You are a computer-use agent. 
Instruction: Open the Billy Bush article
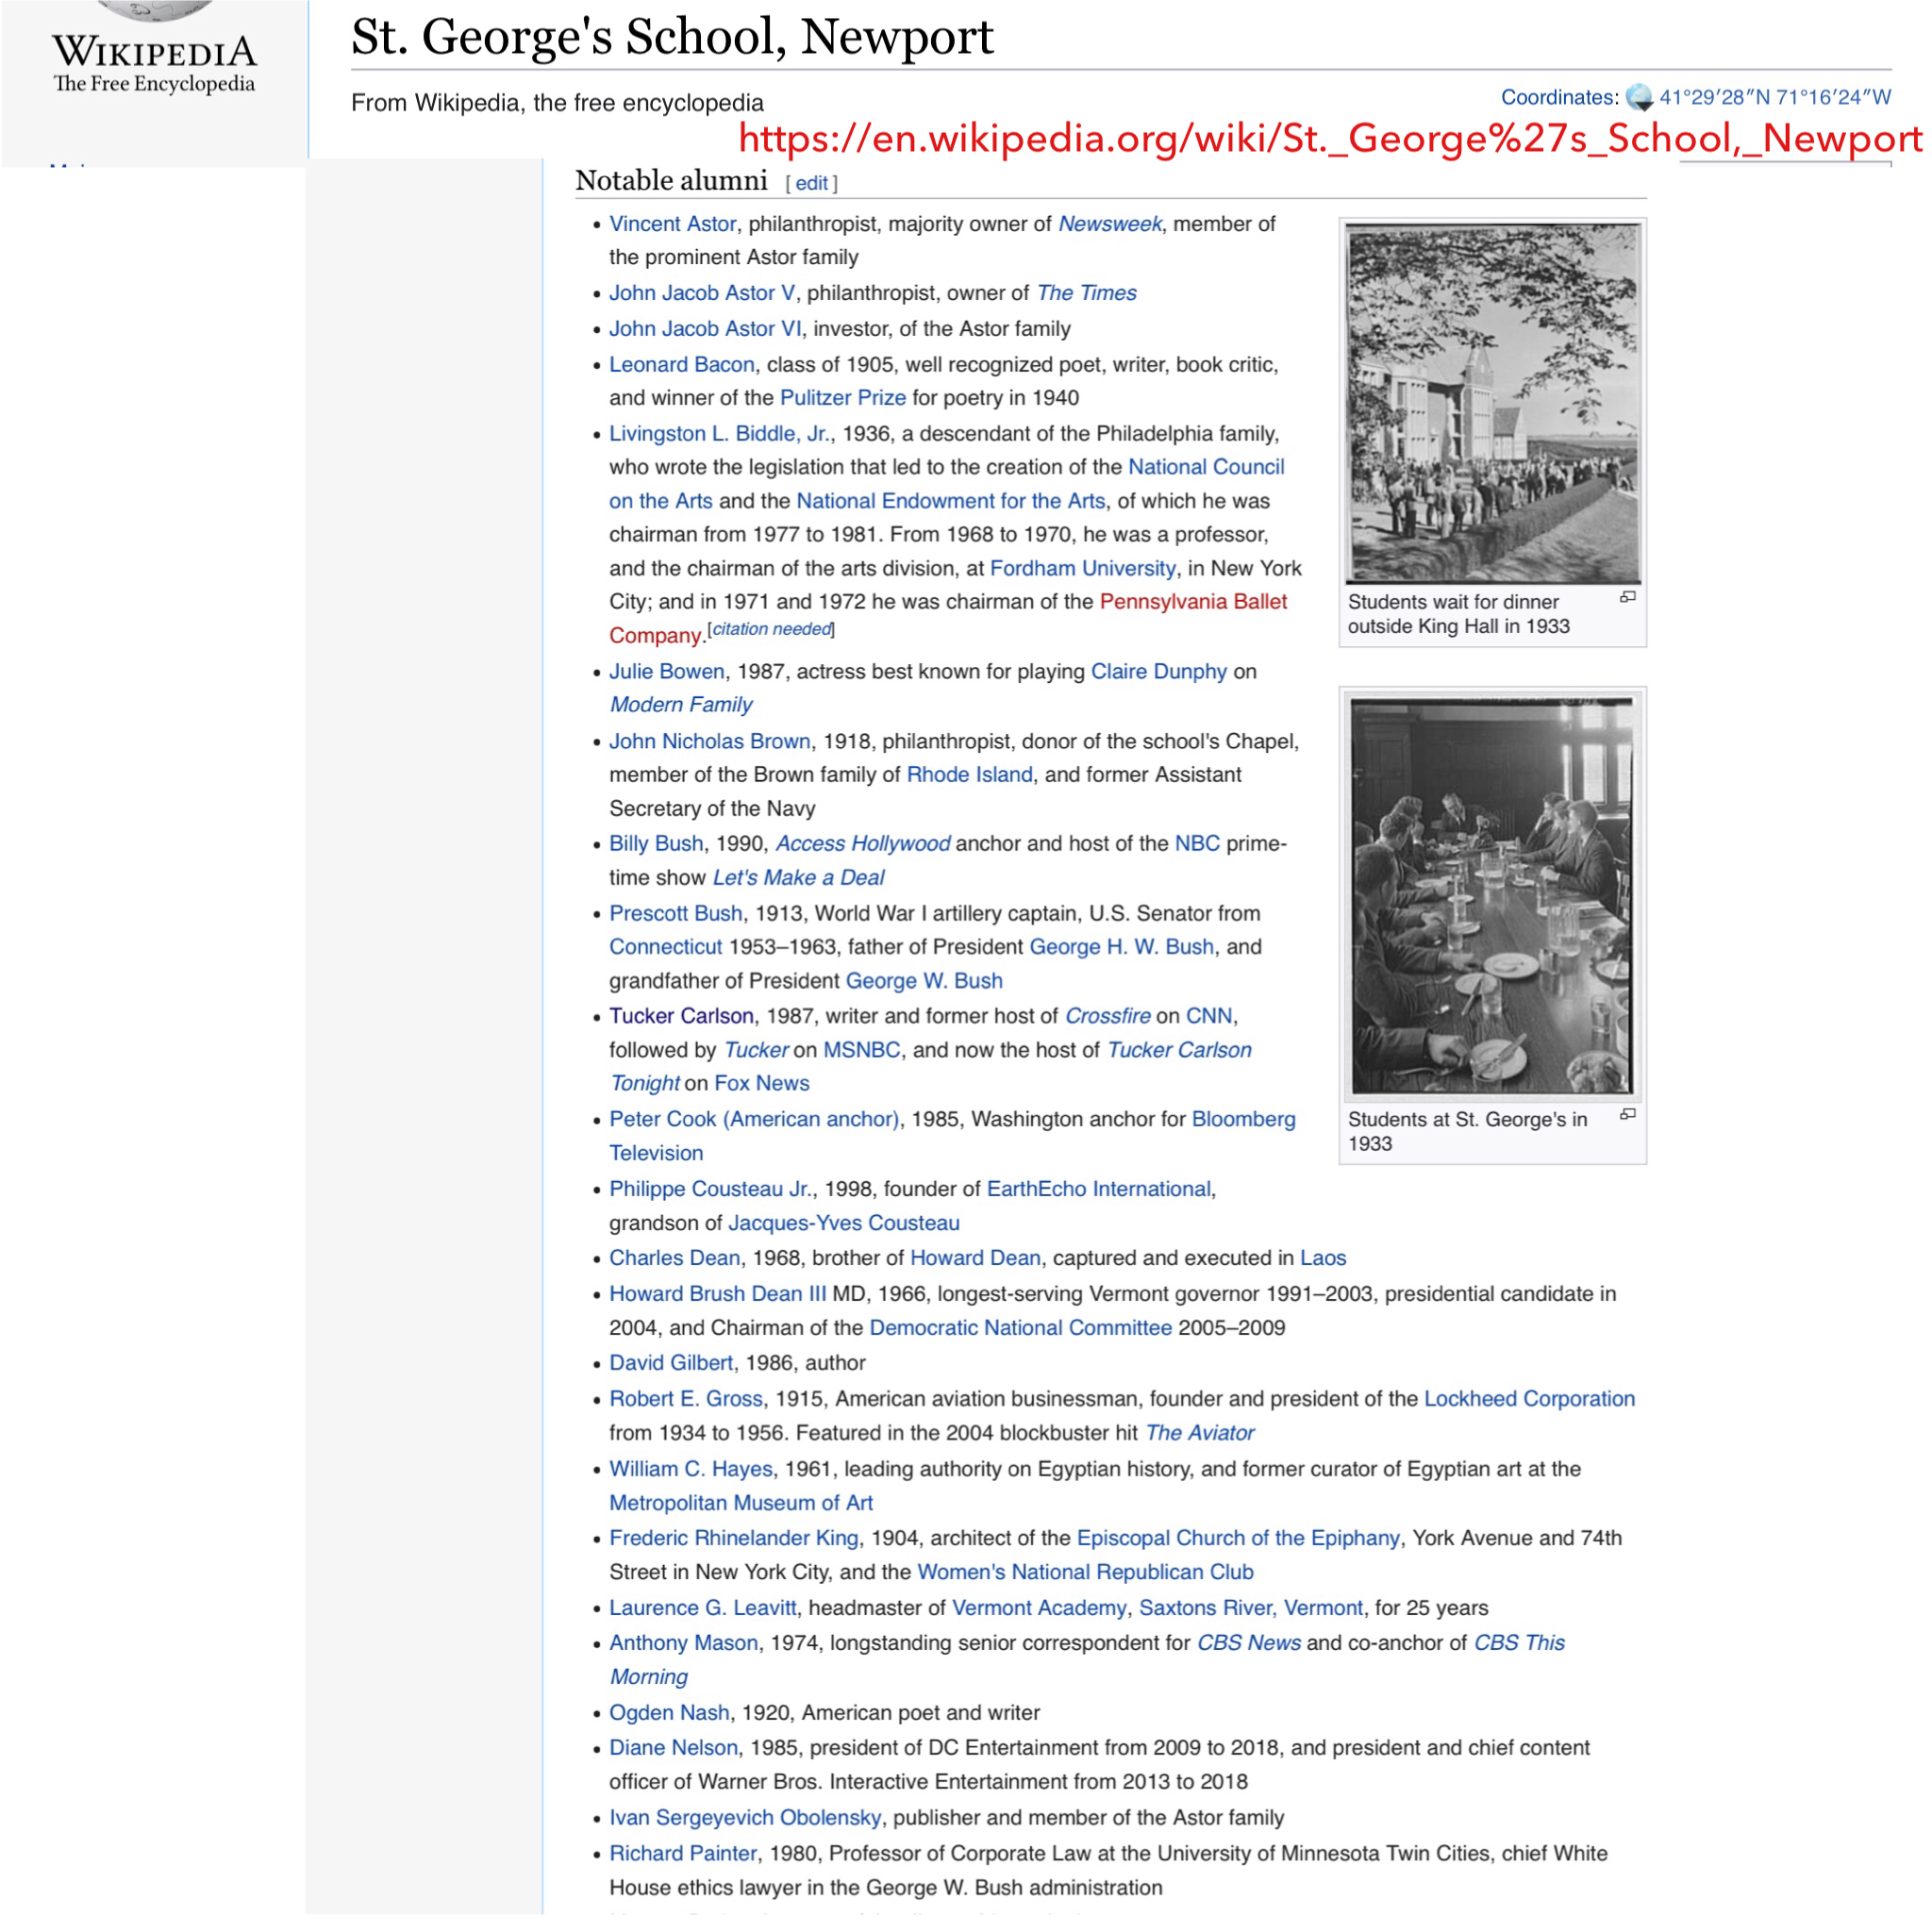tap(656, 844)
